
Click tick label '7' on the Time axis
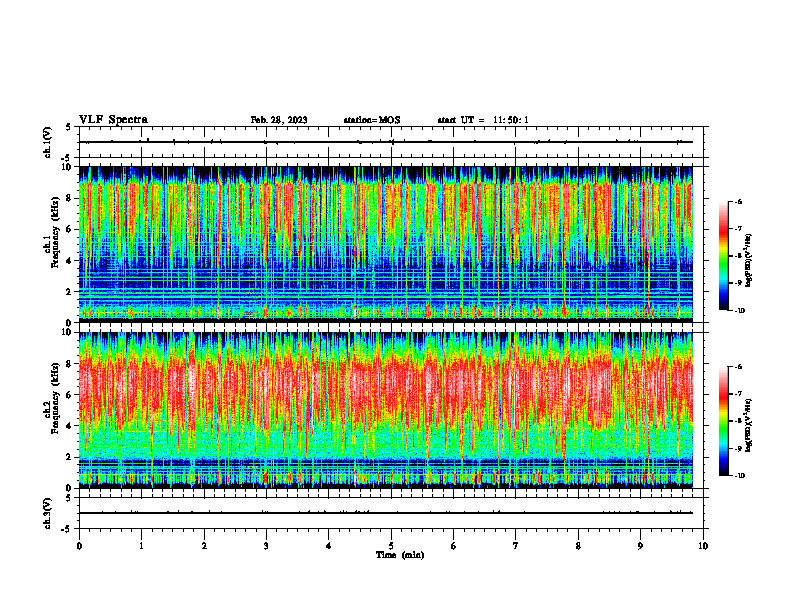tap(516, 546)
